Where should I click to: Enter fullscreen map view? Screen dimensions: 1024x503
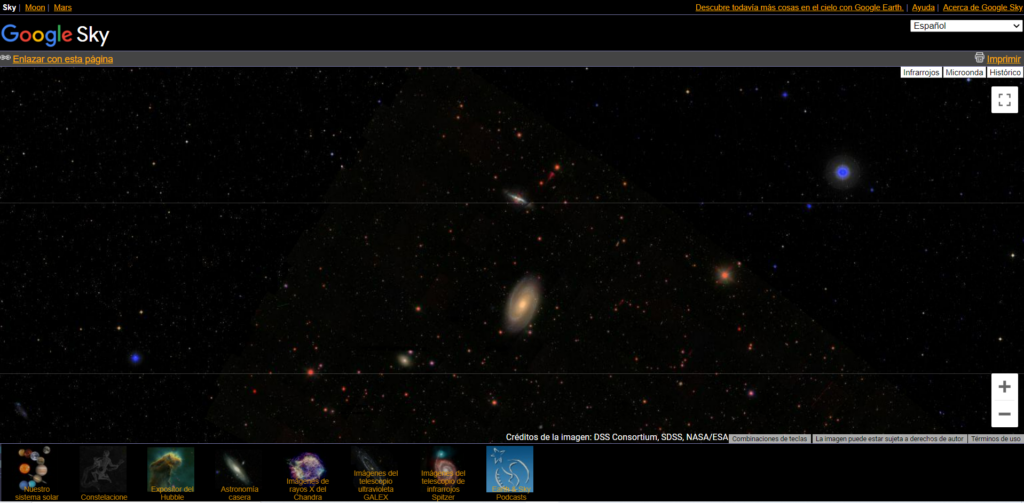click(x=1004, y=100)
